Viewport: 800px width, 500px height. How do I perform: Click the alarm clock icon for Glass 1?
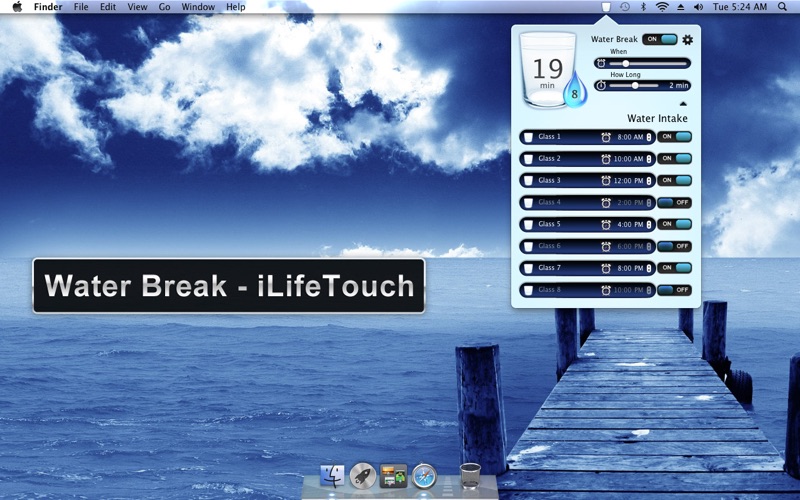pyautogui.click(x=606, y=137)
